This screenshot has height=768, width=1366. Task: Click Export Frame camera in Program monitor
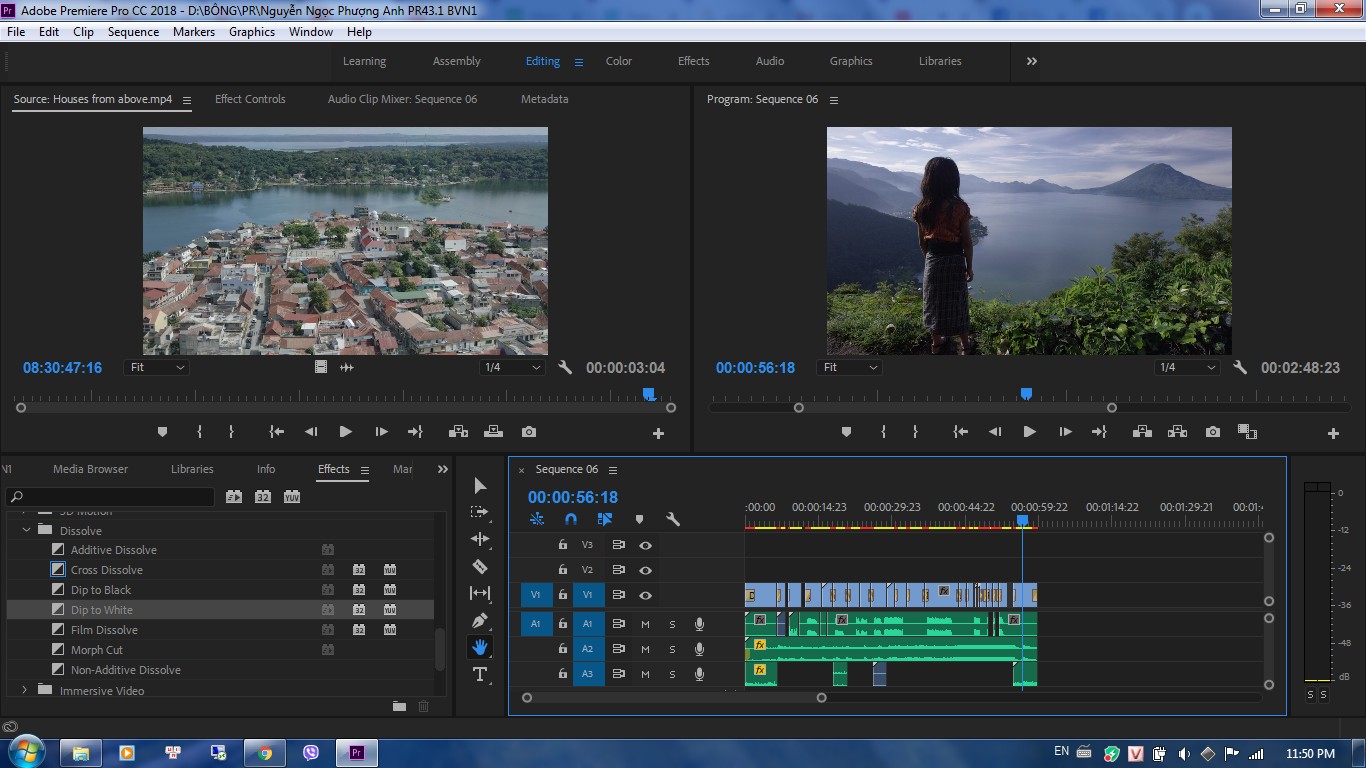coord(1213,432)
